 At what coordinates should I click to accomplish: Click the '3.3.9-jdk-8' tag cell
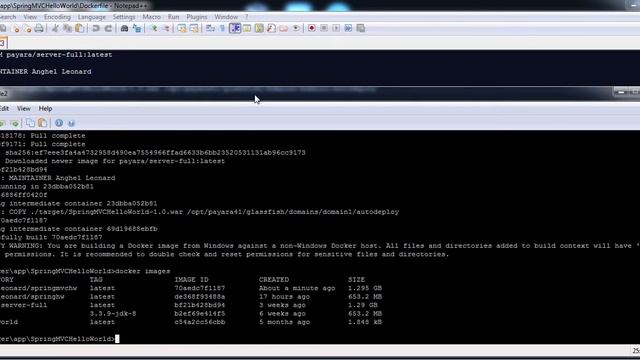coord(113,313)
